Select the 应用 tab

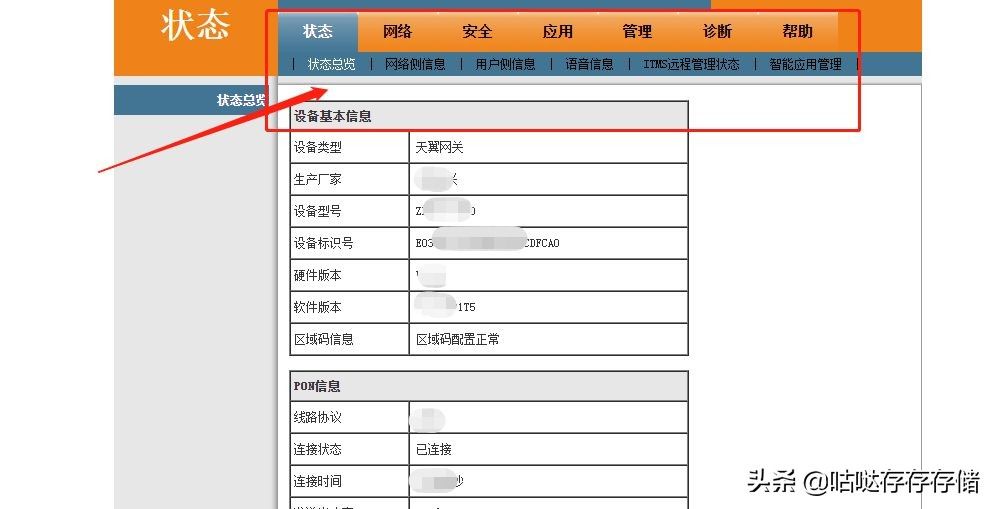click(x=558, y=31)
